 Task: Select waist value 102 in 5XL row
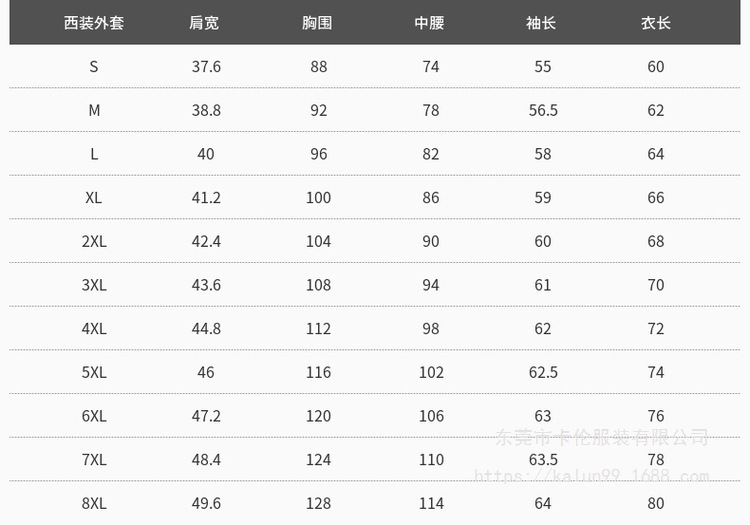(431, 373)
